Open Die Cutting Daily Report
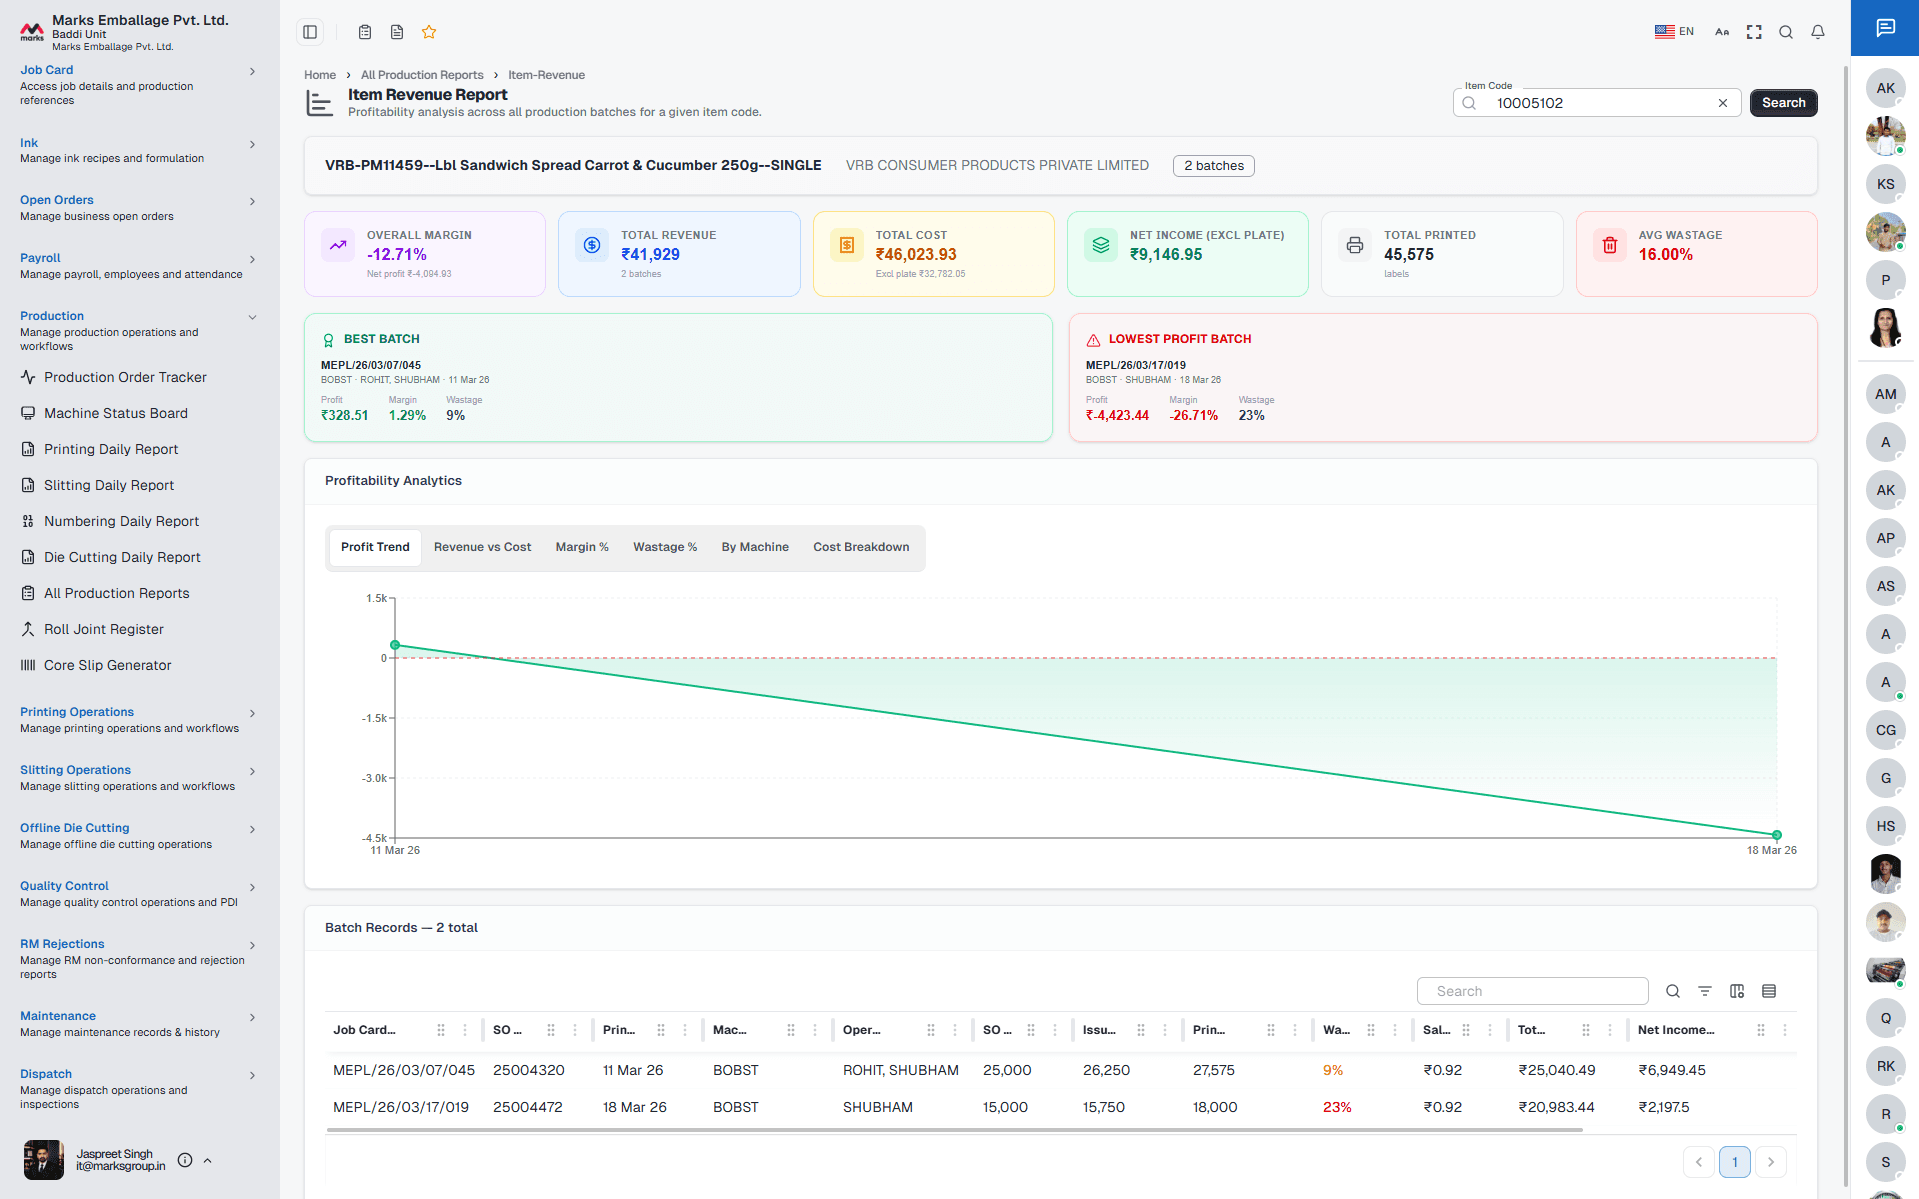 tap(122, 557)
